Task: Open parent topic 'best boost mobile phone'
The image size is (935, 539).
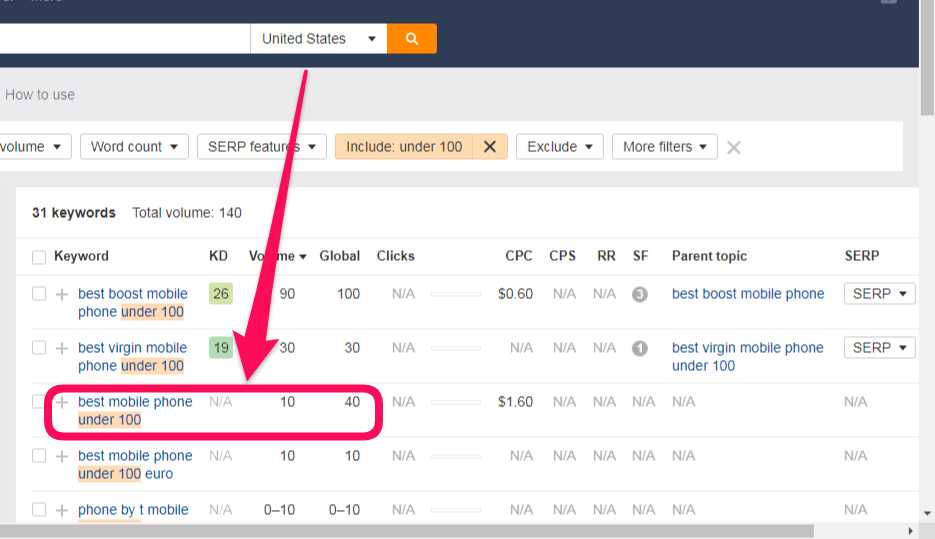Action: click(x=748, y=294)
